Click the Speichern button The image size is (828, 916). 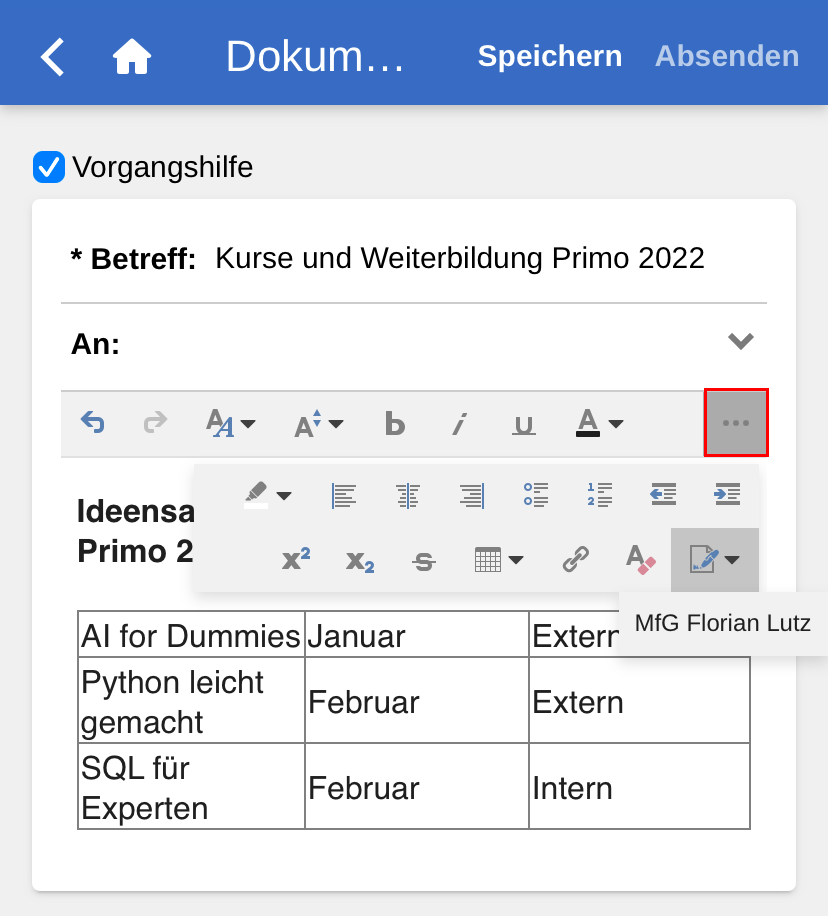click(549, 56)
